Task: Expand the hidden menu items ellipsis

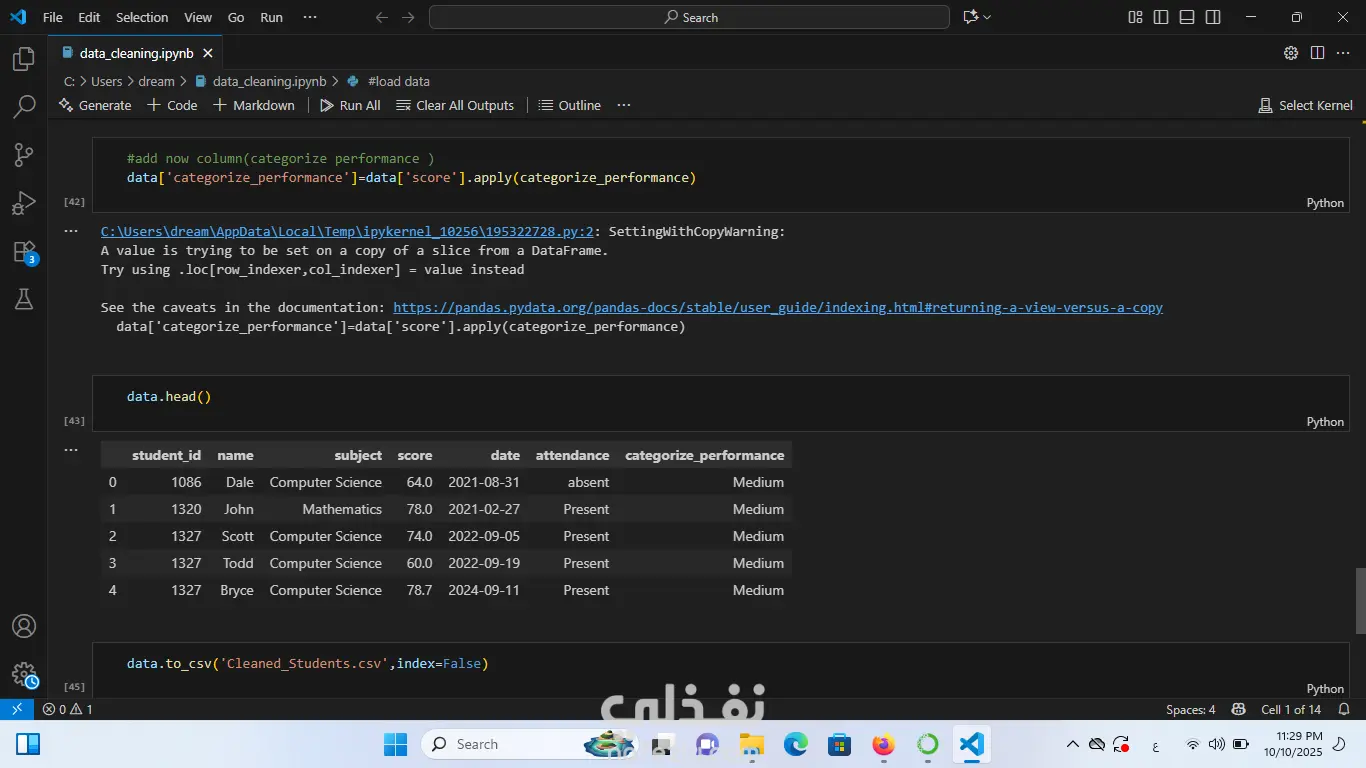Action: tap(309, 17)
